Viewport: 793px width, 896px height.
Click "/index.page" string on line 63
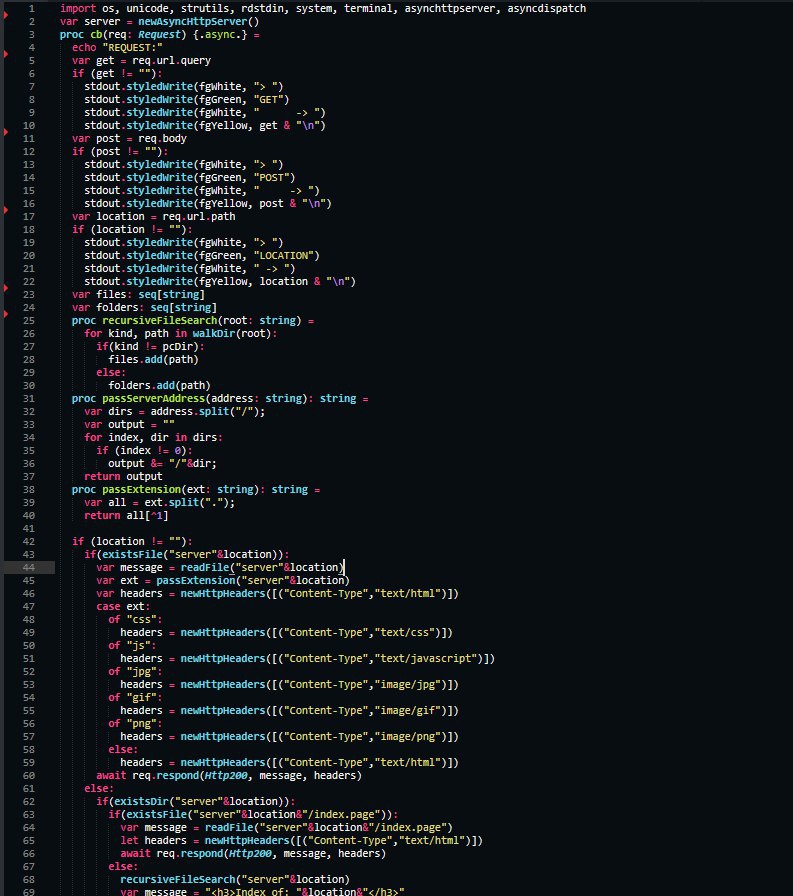341,815
